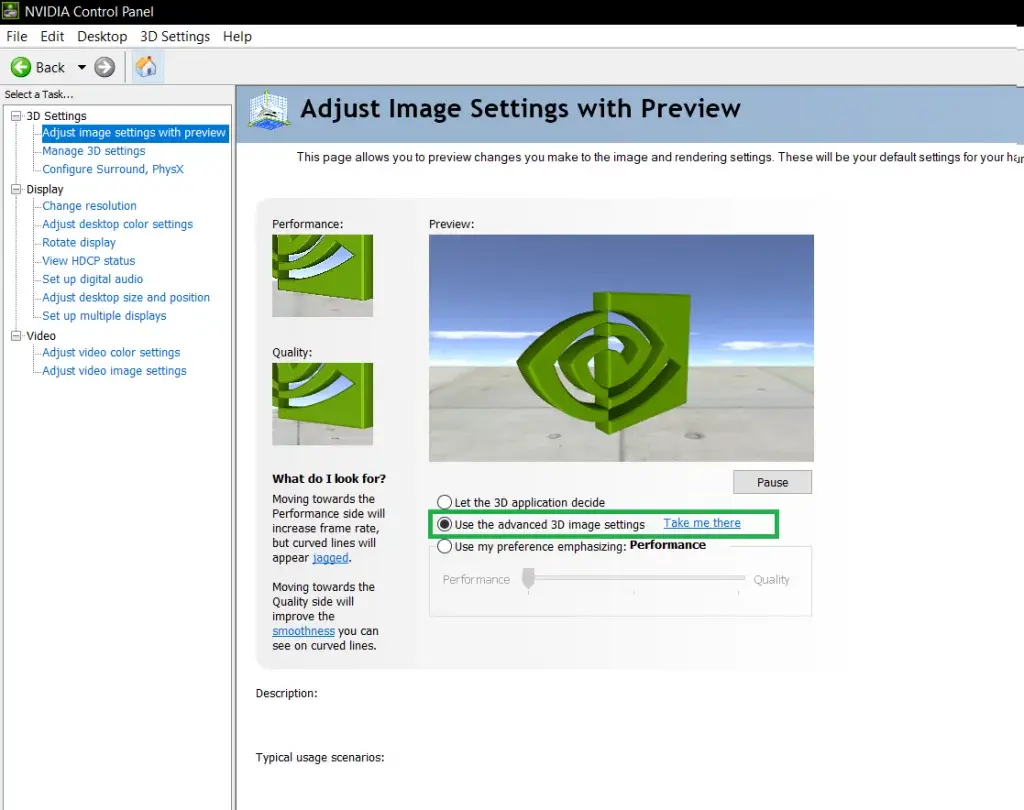
Task: Open Adjust video image settings
Action: 114,370
